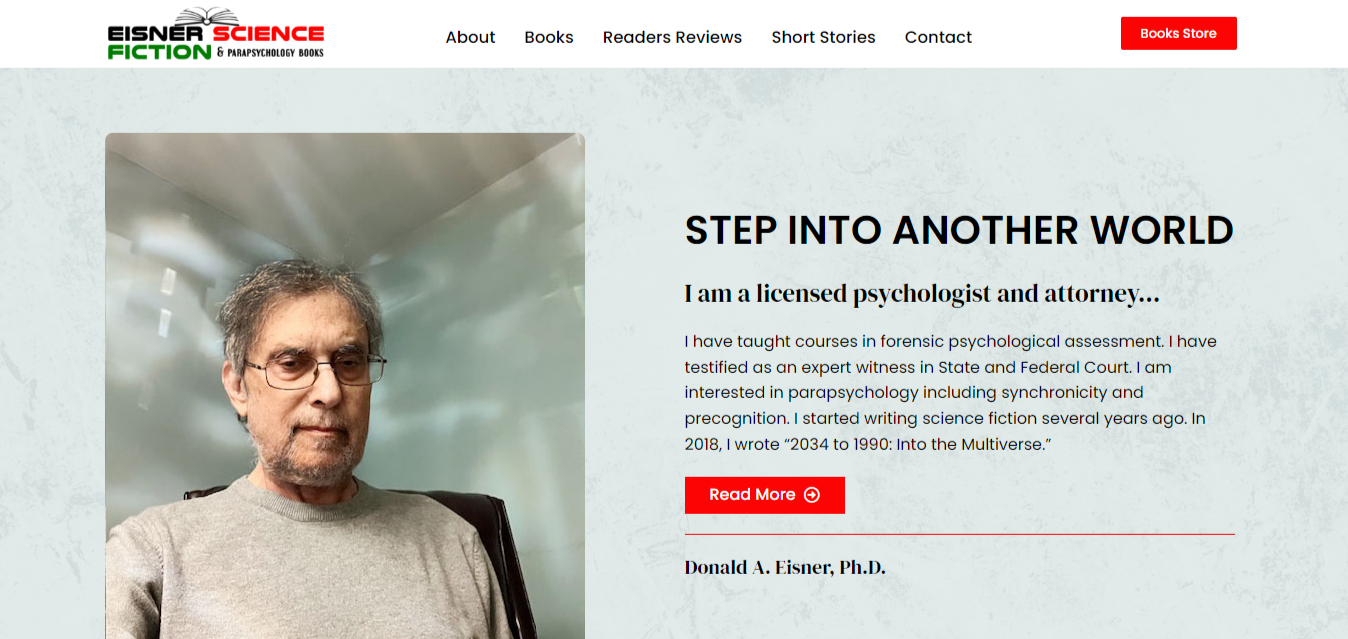Click the Parapsychology Books tagline in the logo
This screenshot has width=1348, height=639.
[x=270, y=52]
